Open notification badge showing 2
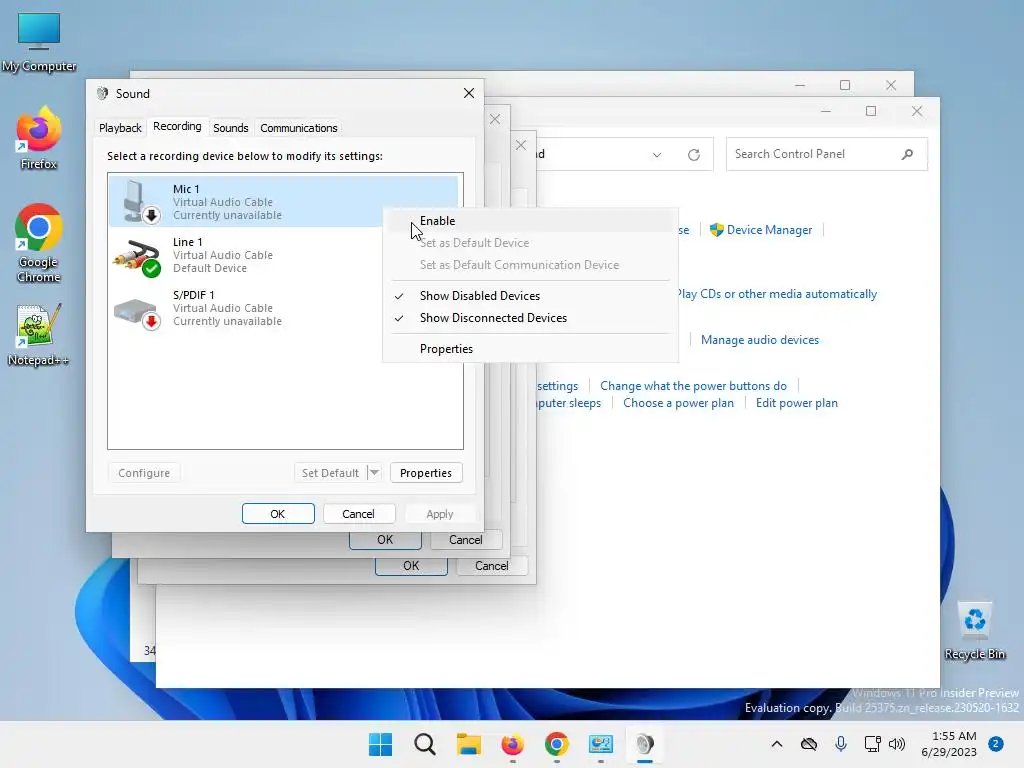 996,744
